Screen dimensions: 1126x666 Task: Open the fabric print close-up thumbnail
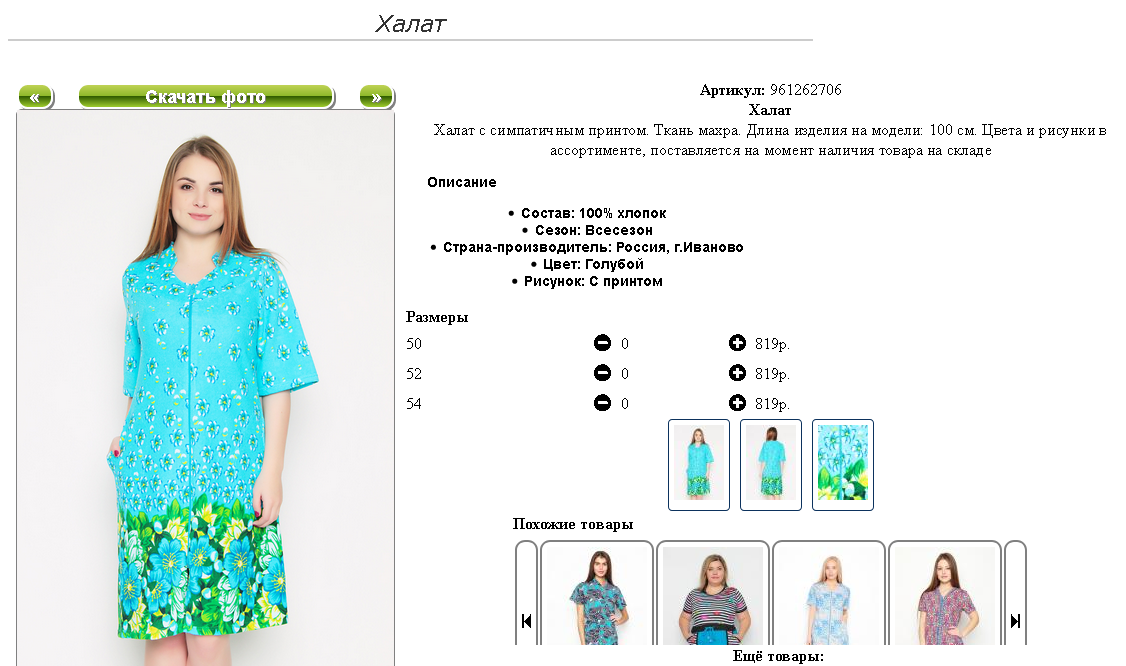(x=843, y=465)
